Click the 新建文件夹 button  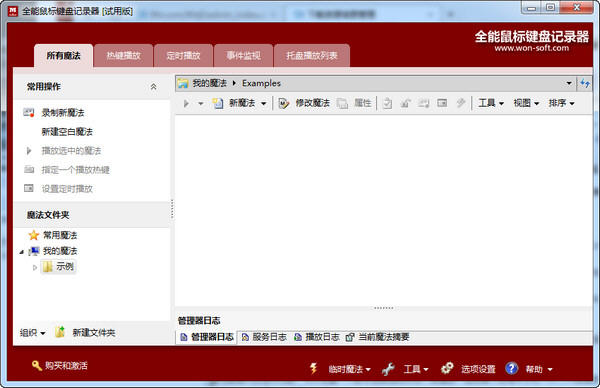pos(85,333)
